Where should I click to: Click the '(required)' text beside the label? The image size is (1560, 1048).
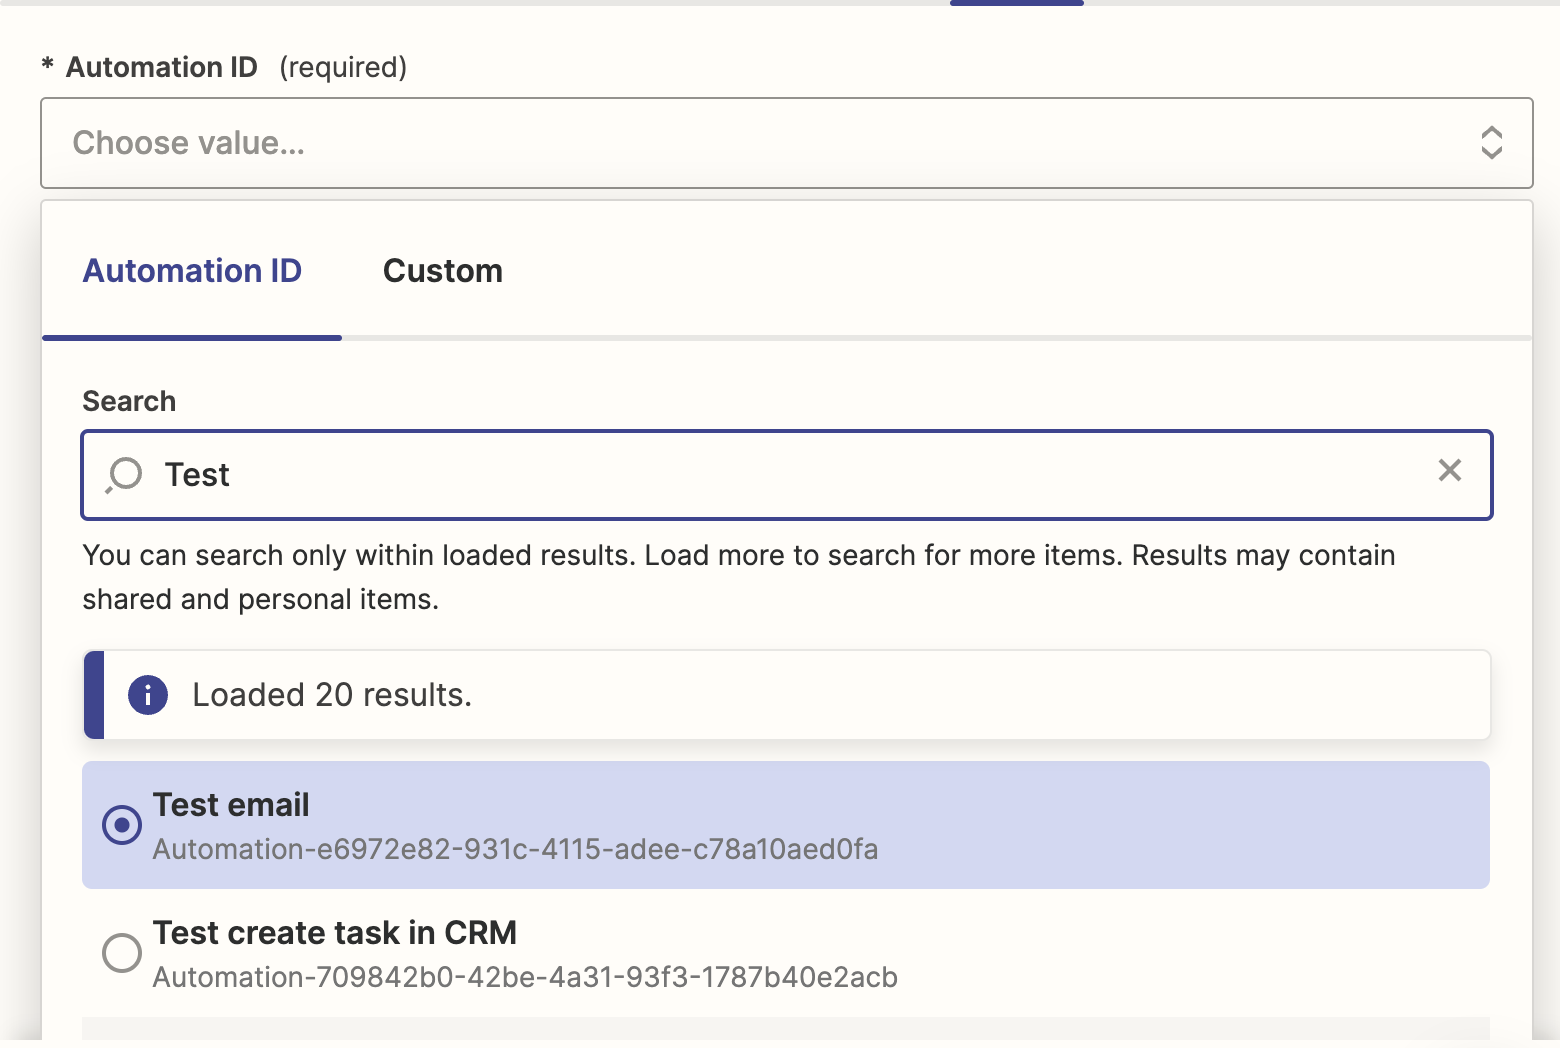[x=343, y=67]
